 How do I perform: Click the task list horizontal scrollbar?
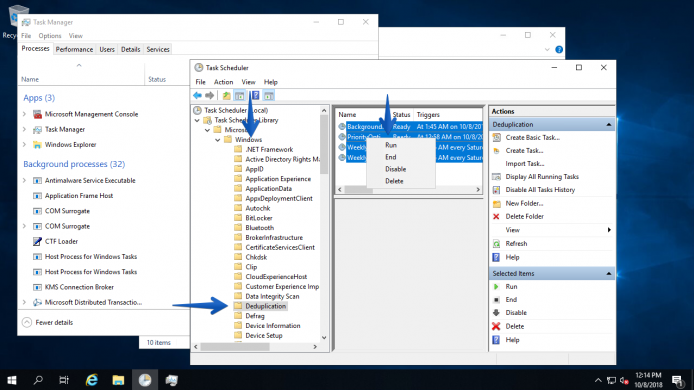(x=409, y=189)
